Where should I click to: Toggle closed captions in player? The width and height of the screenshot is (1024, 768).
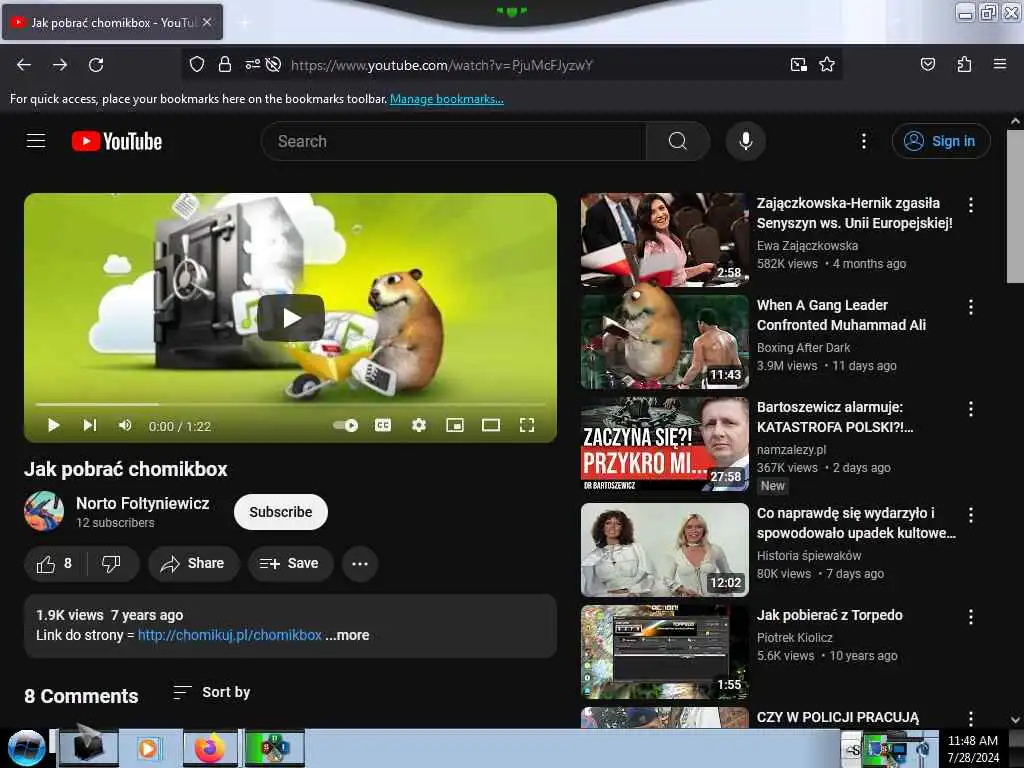coord(383,426)
